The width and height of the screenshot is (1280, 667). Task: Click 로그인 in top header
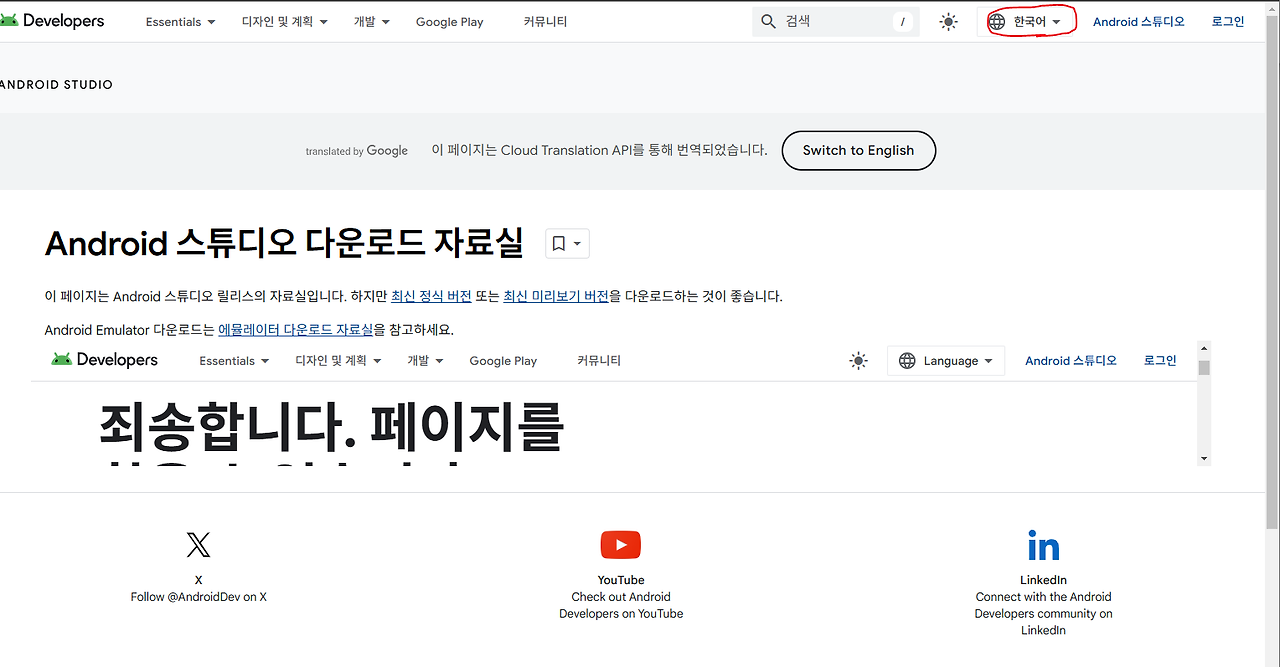click(x=1228, y=22)
